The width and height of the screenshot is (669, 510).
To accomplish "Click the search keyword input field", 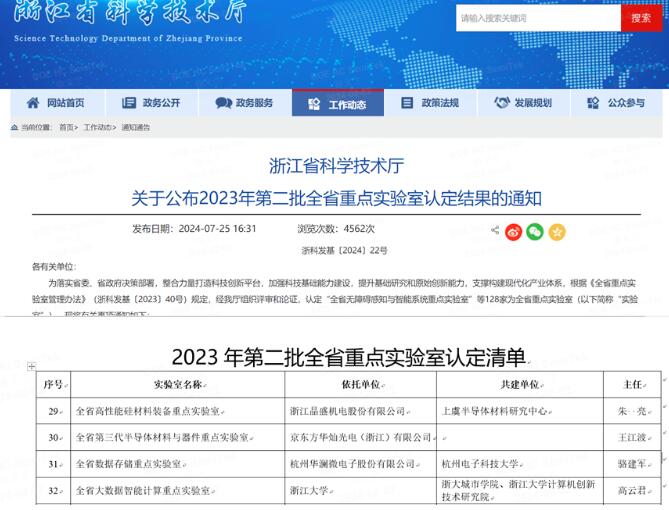I will pyautogui.click(x=537, y=18).
